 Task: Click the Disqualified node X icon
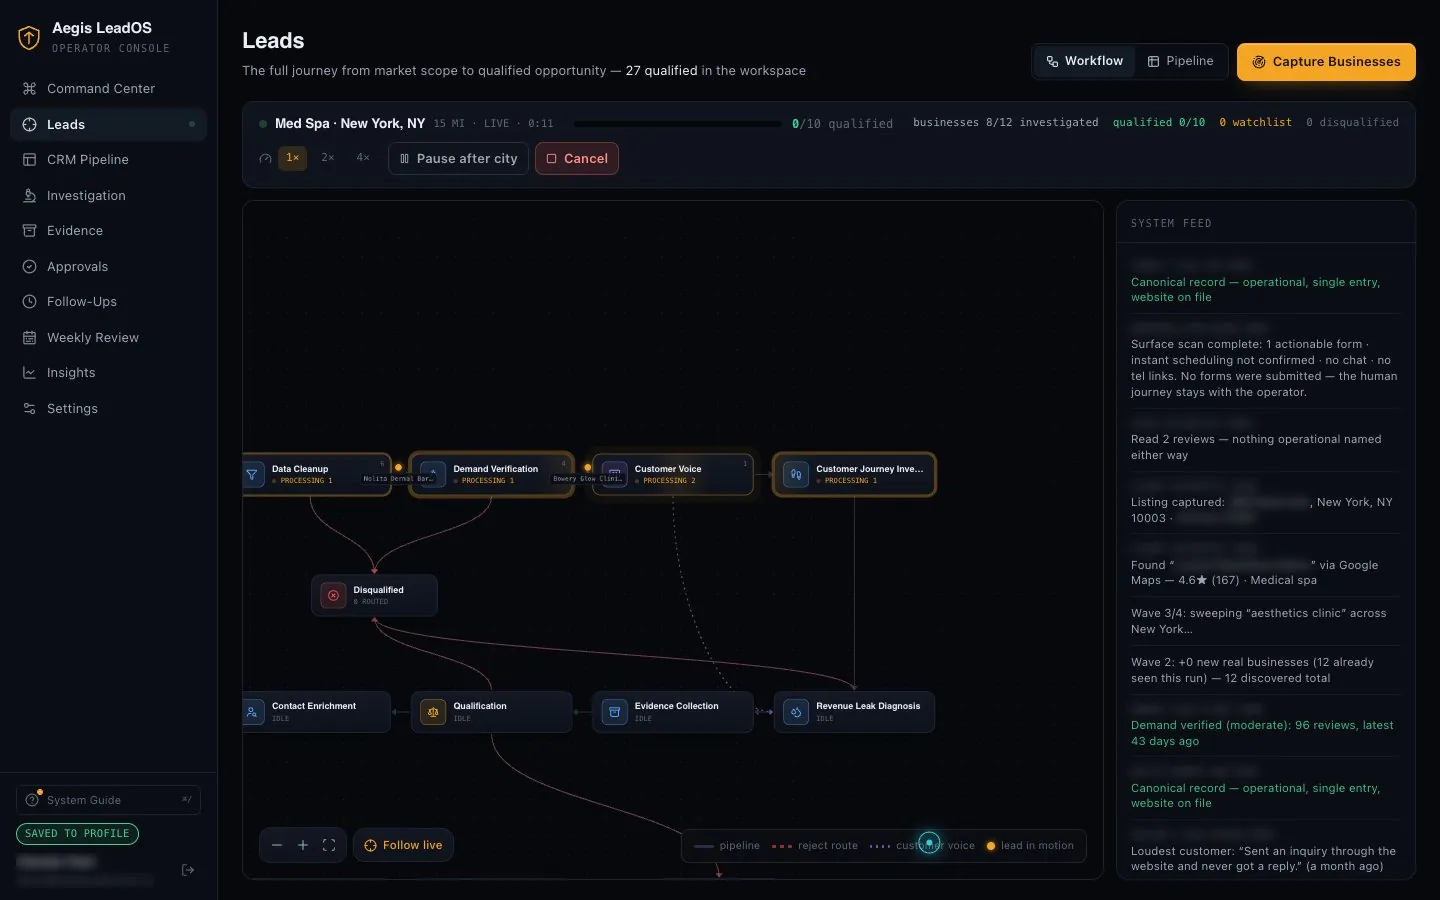point(333,596)
